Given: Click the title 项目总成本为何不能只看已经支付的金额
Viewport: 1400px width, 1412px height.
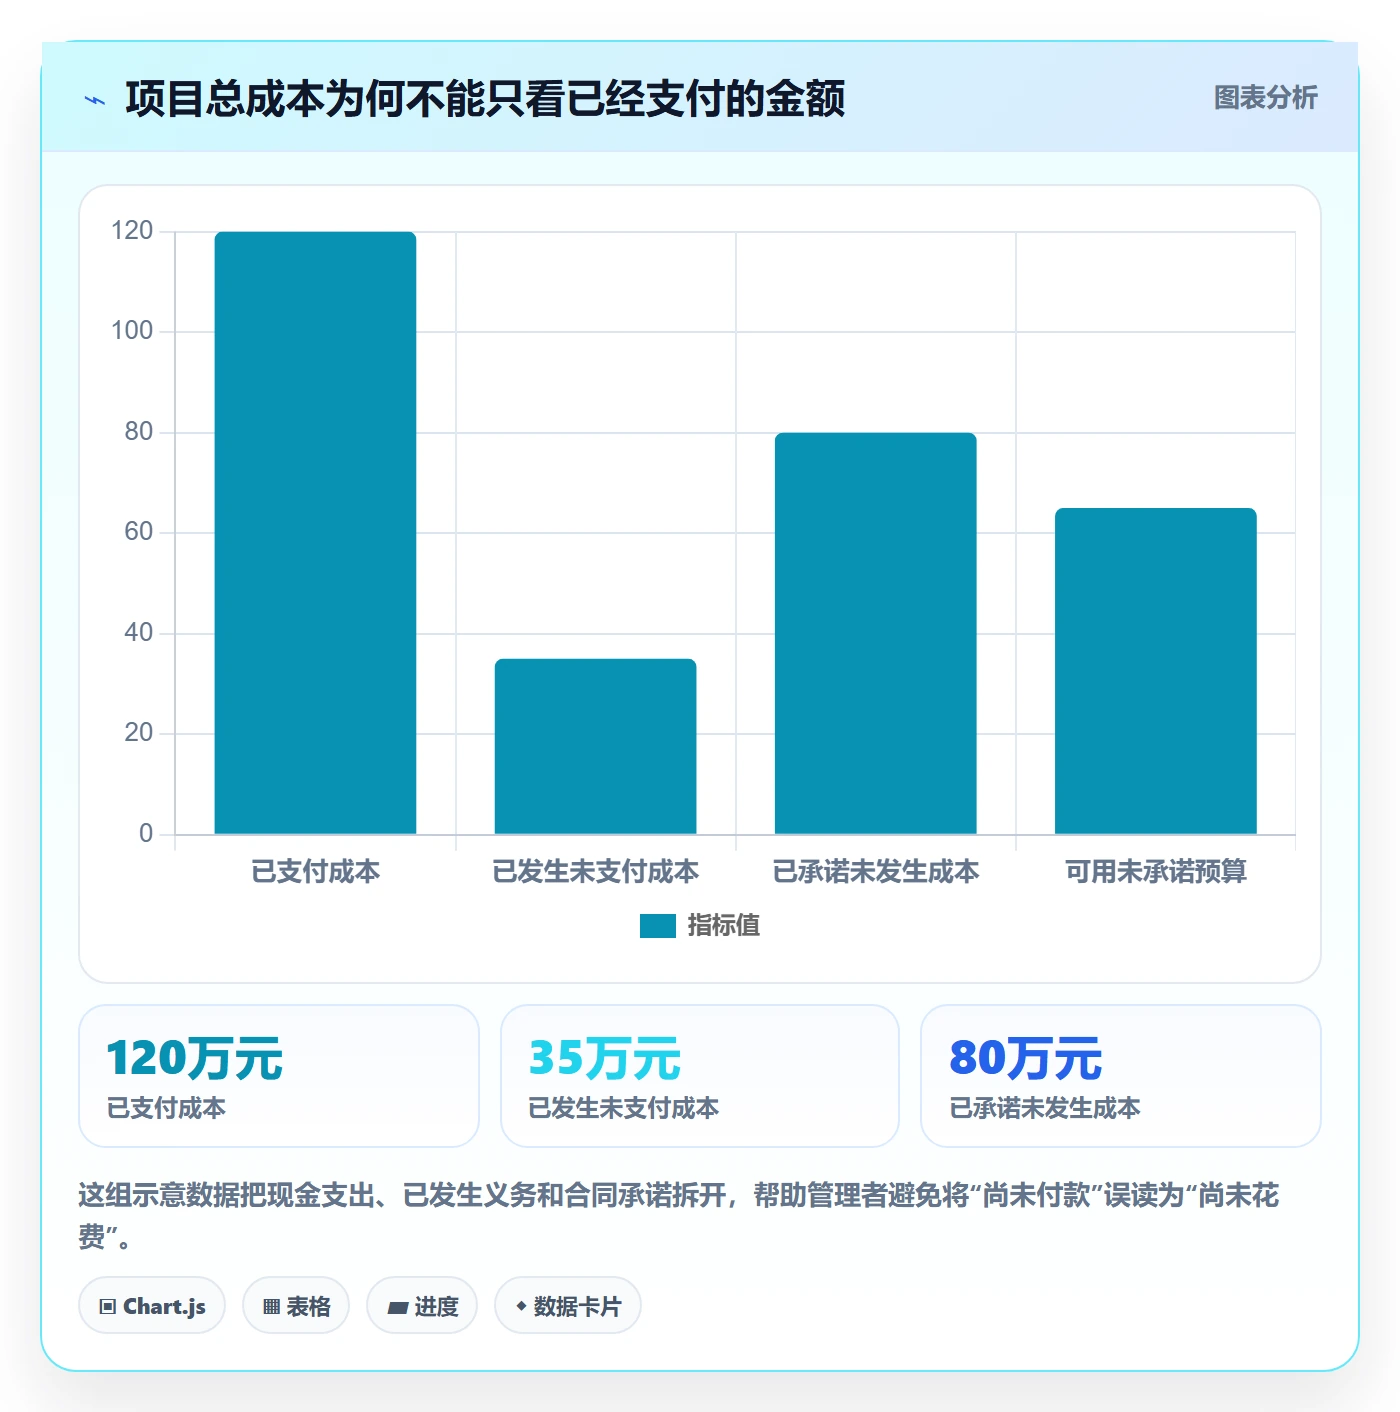Looking at the screenshot, I should (485, 99).
